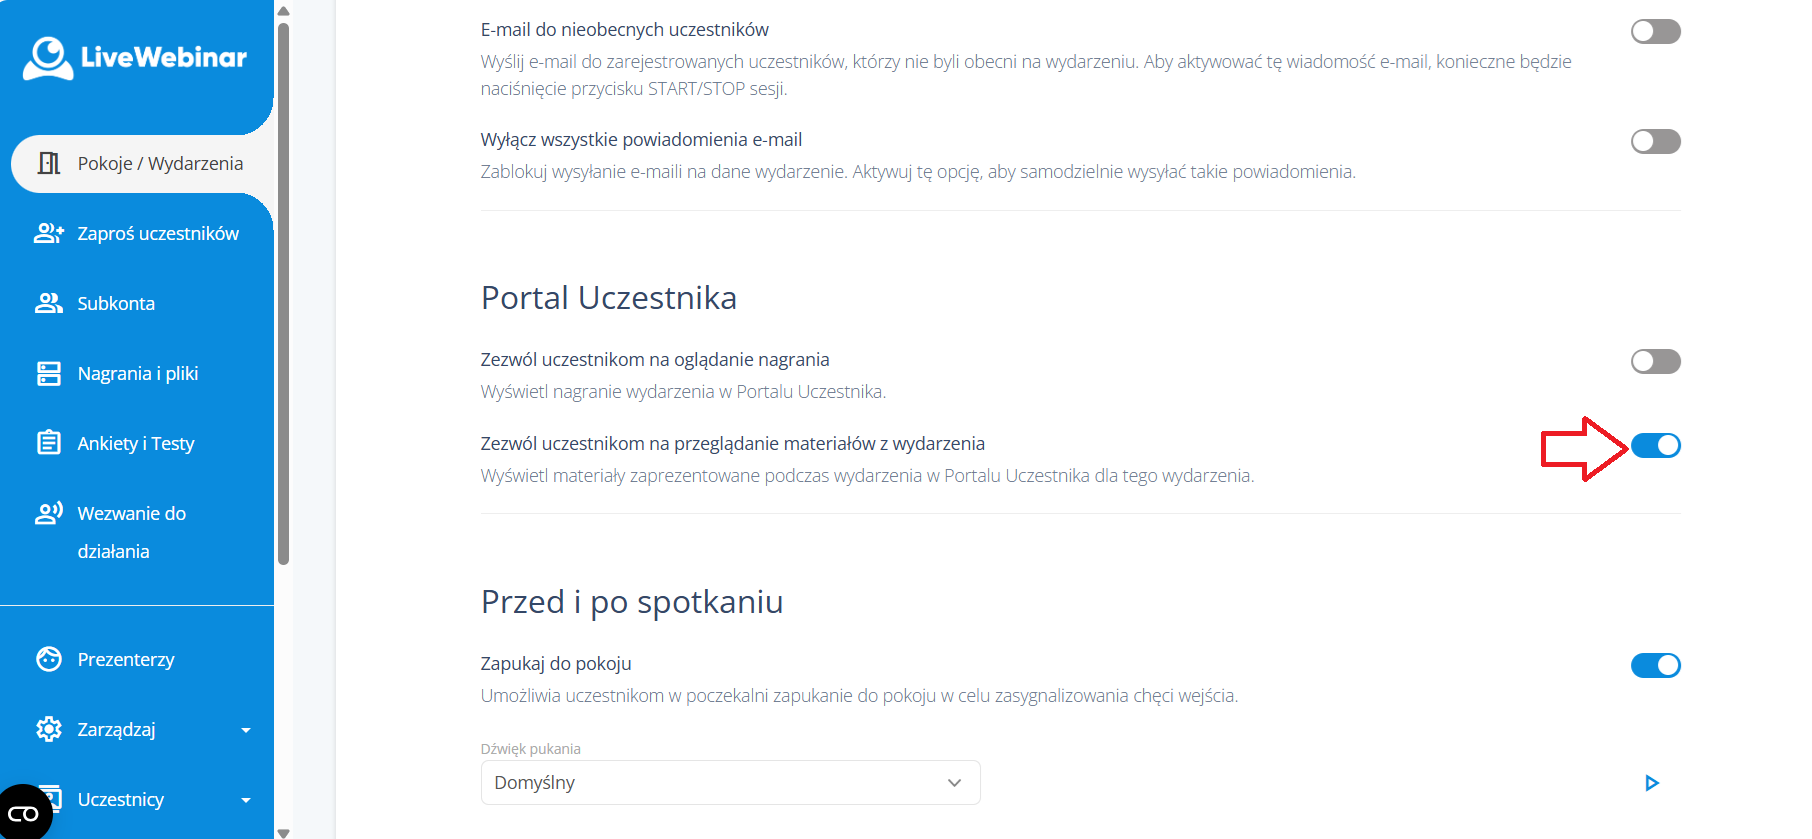This screenshot has width=1812, height=839.
Task: Expand the Uczestnicy sidebar submenu arrow
Action: [246, 800]
